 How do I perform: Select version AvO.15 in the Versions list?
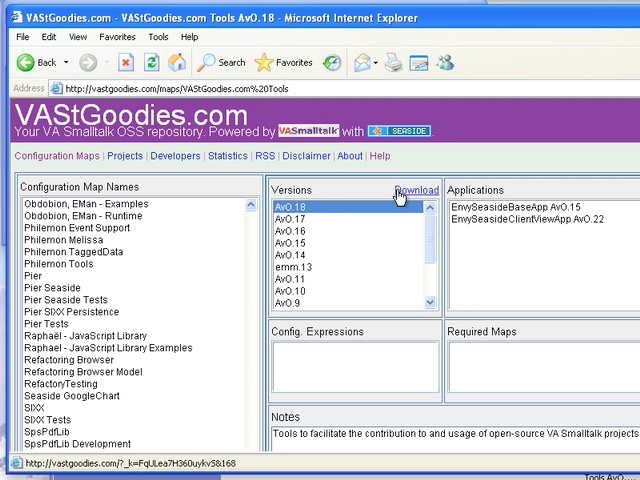[x=348, y=243]
